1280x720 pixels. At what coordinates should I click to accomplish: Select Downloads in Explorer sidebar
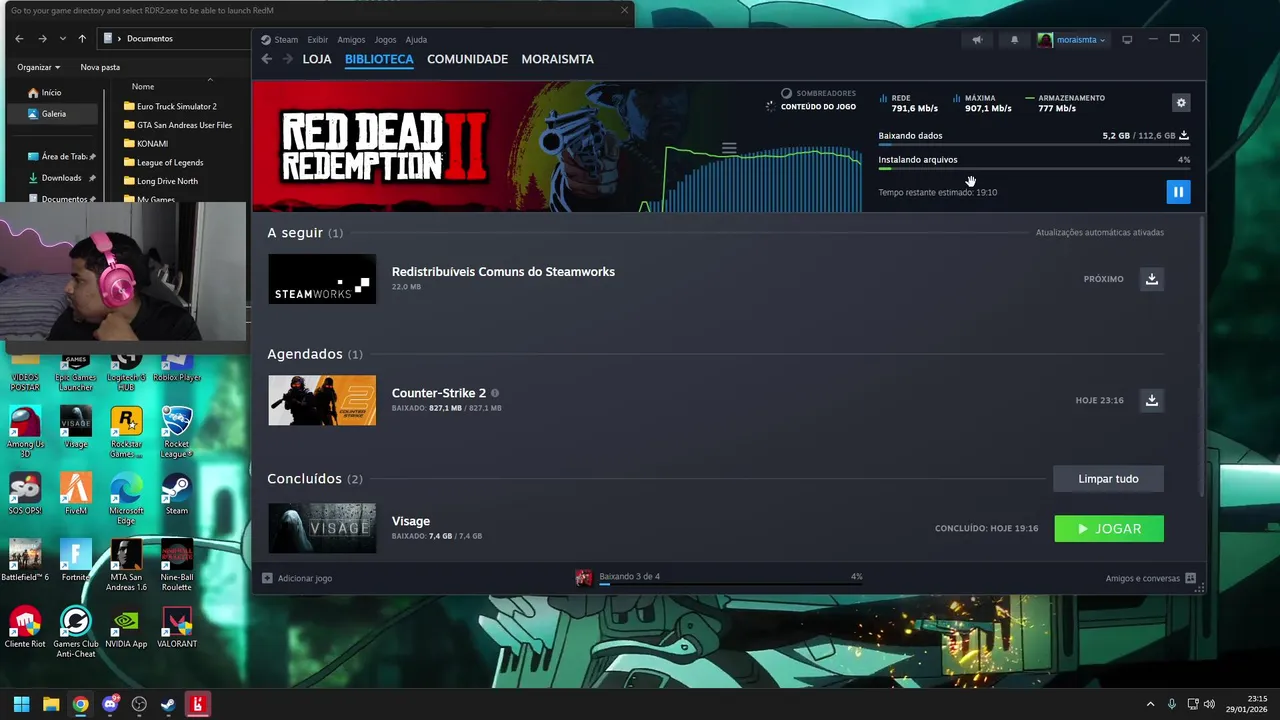(61, 178)
